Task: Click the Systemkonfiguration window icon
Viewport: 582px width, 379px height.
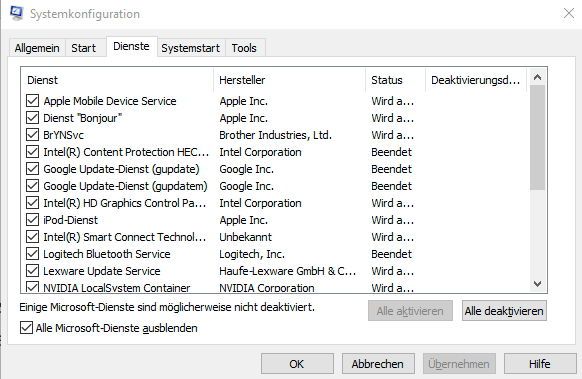Action: (x=16, y=13)
